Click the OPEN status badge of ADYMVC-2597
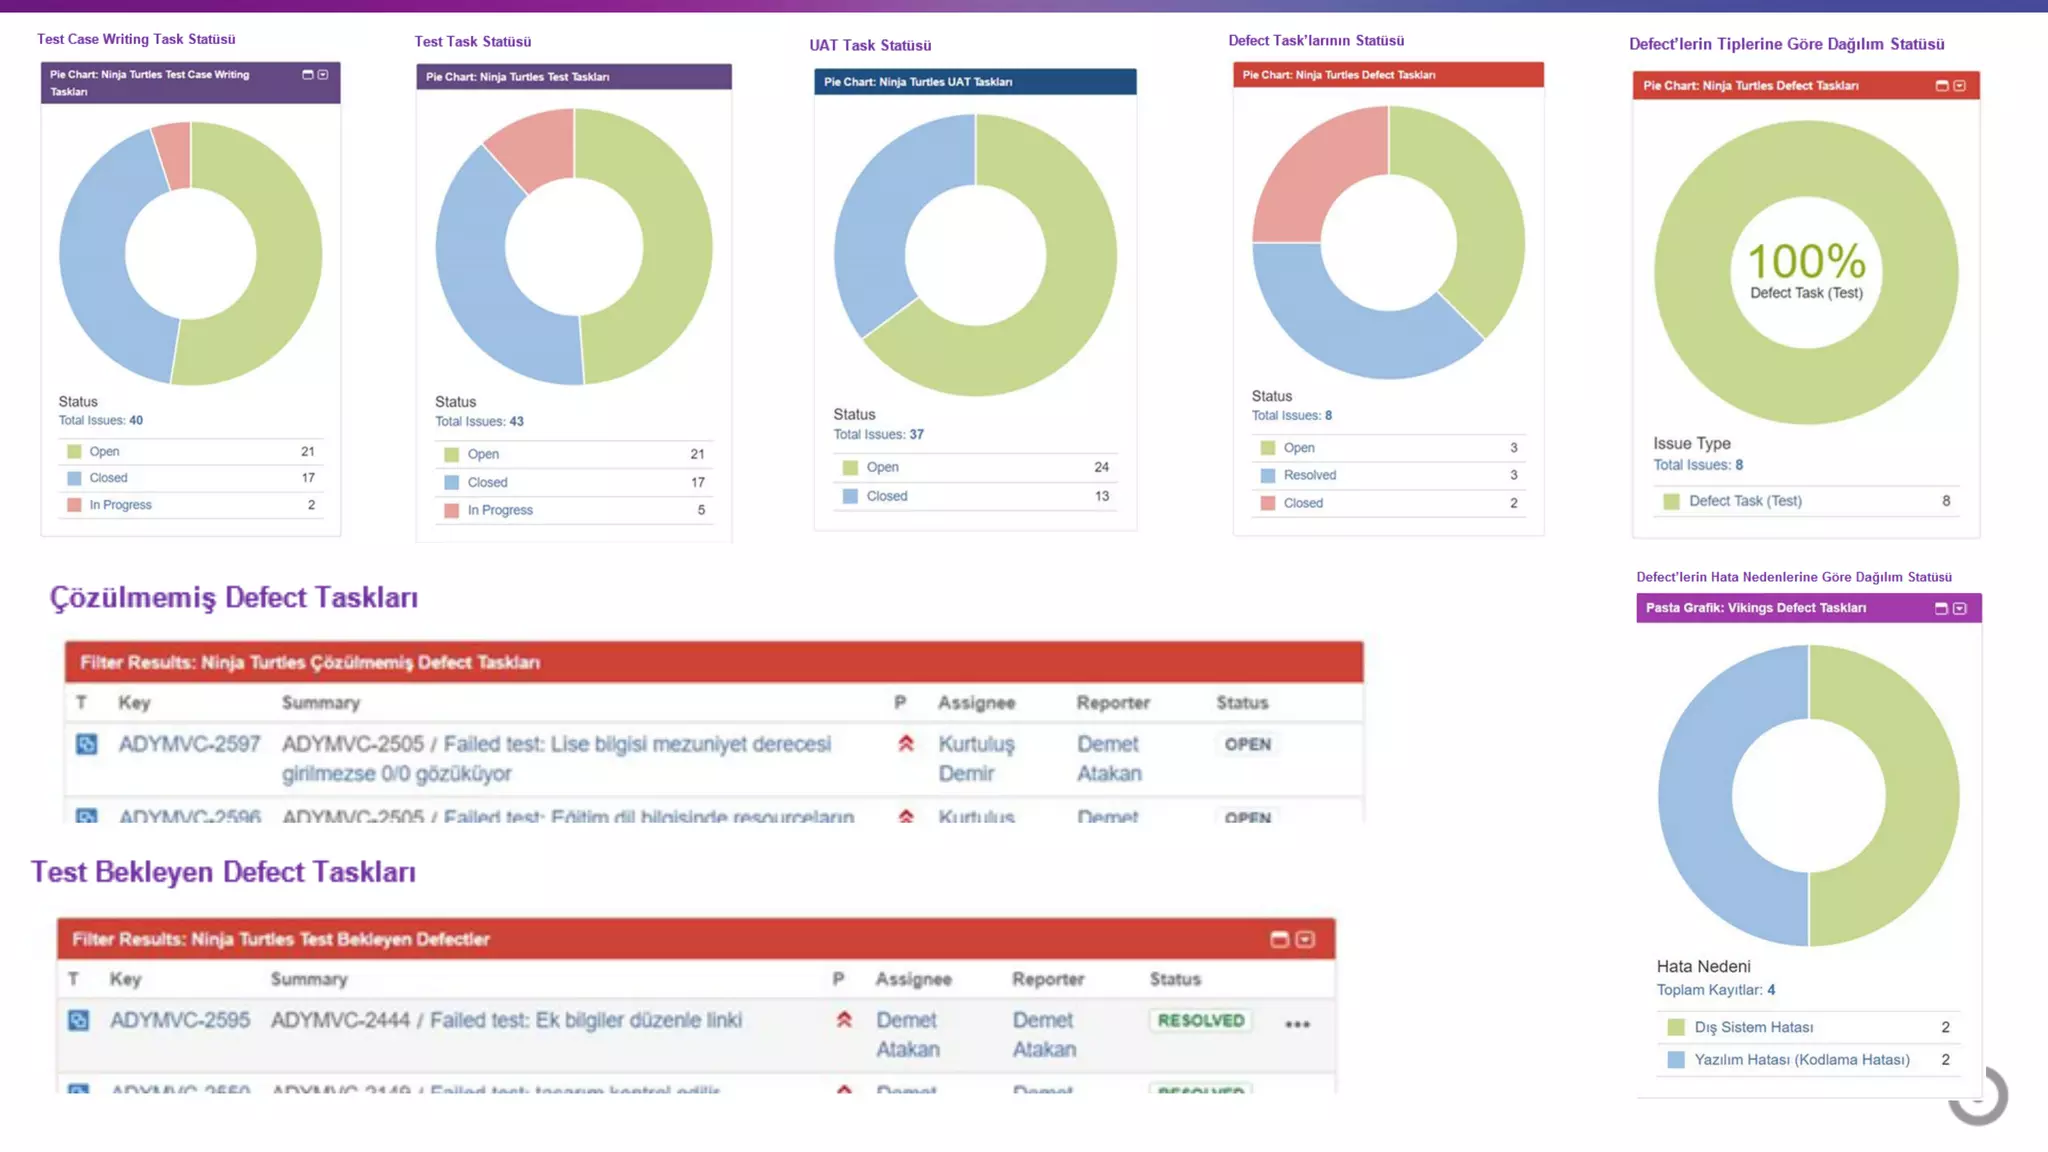The image size is (2048, 1152). [1247, 744]
